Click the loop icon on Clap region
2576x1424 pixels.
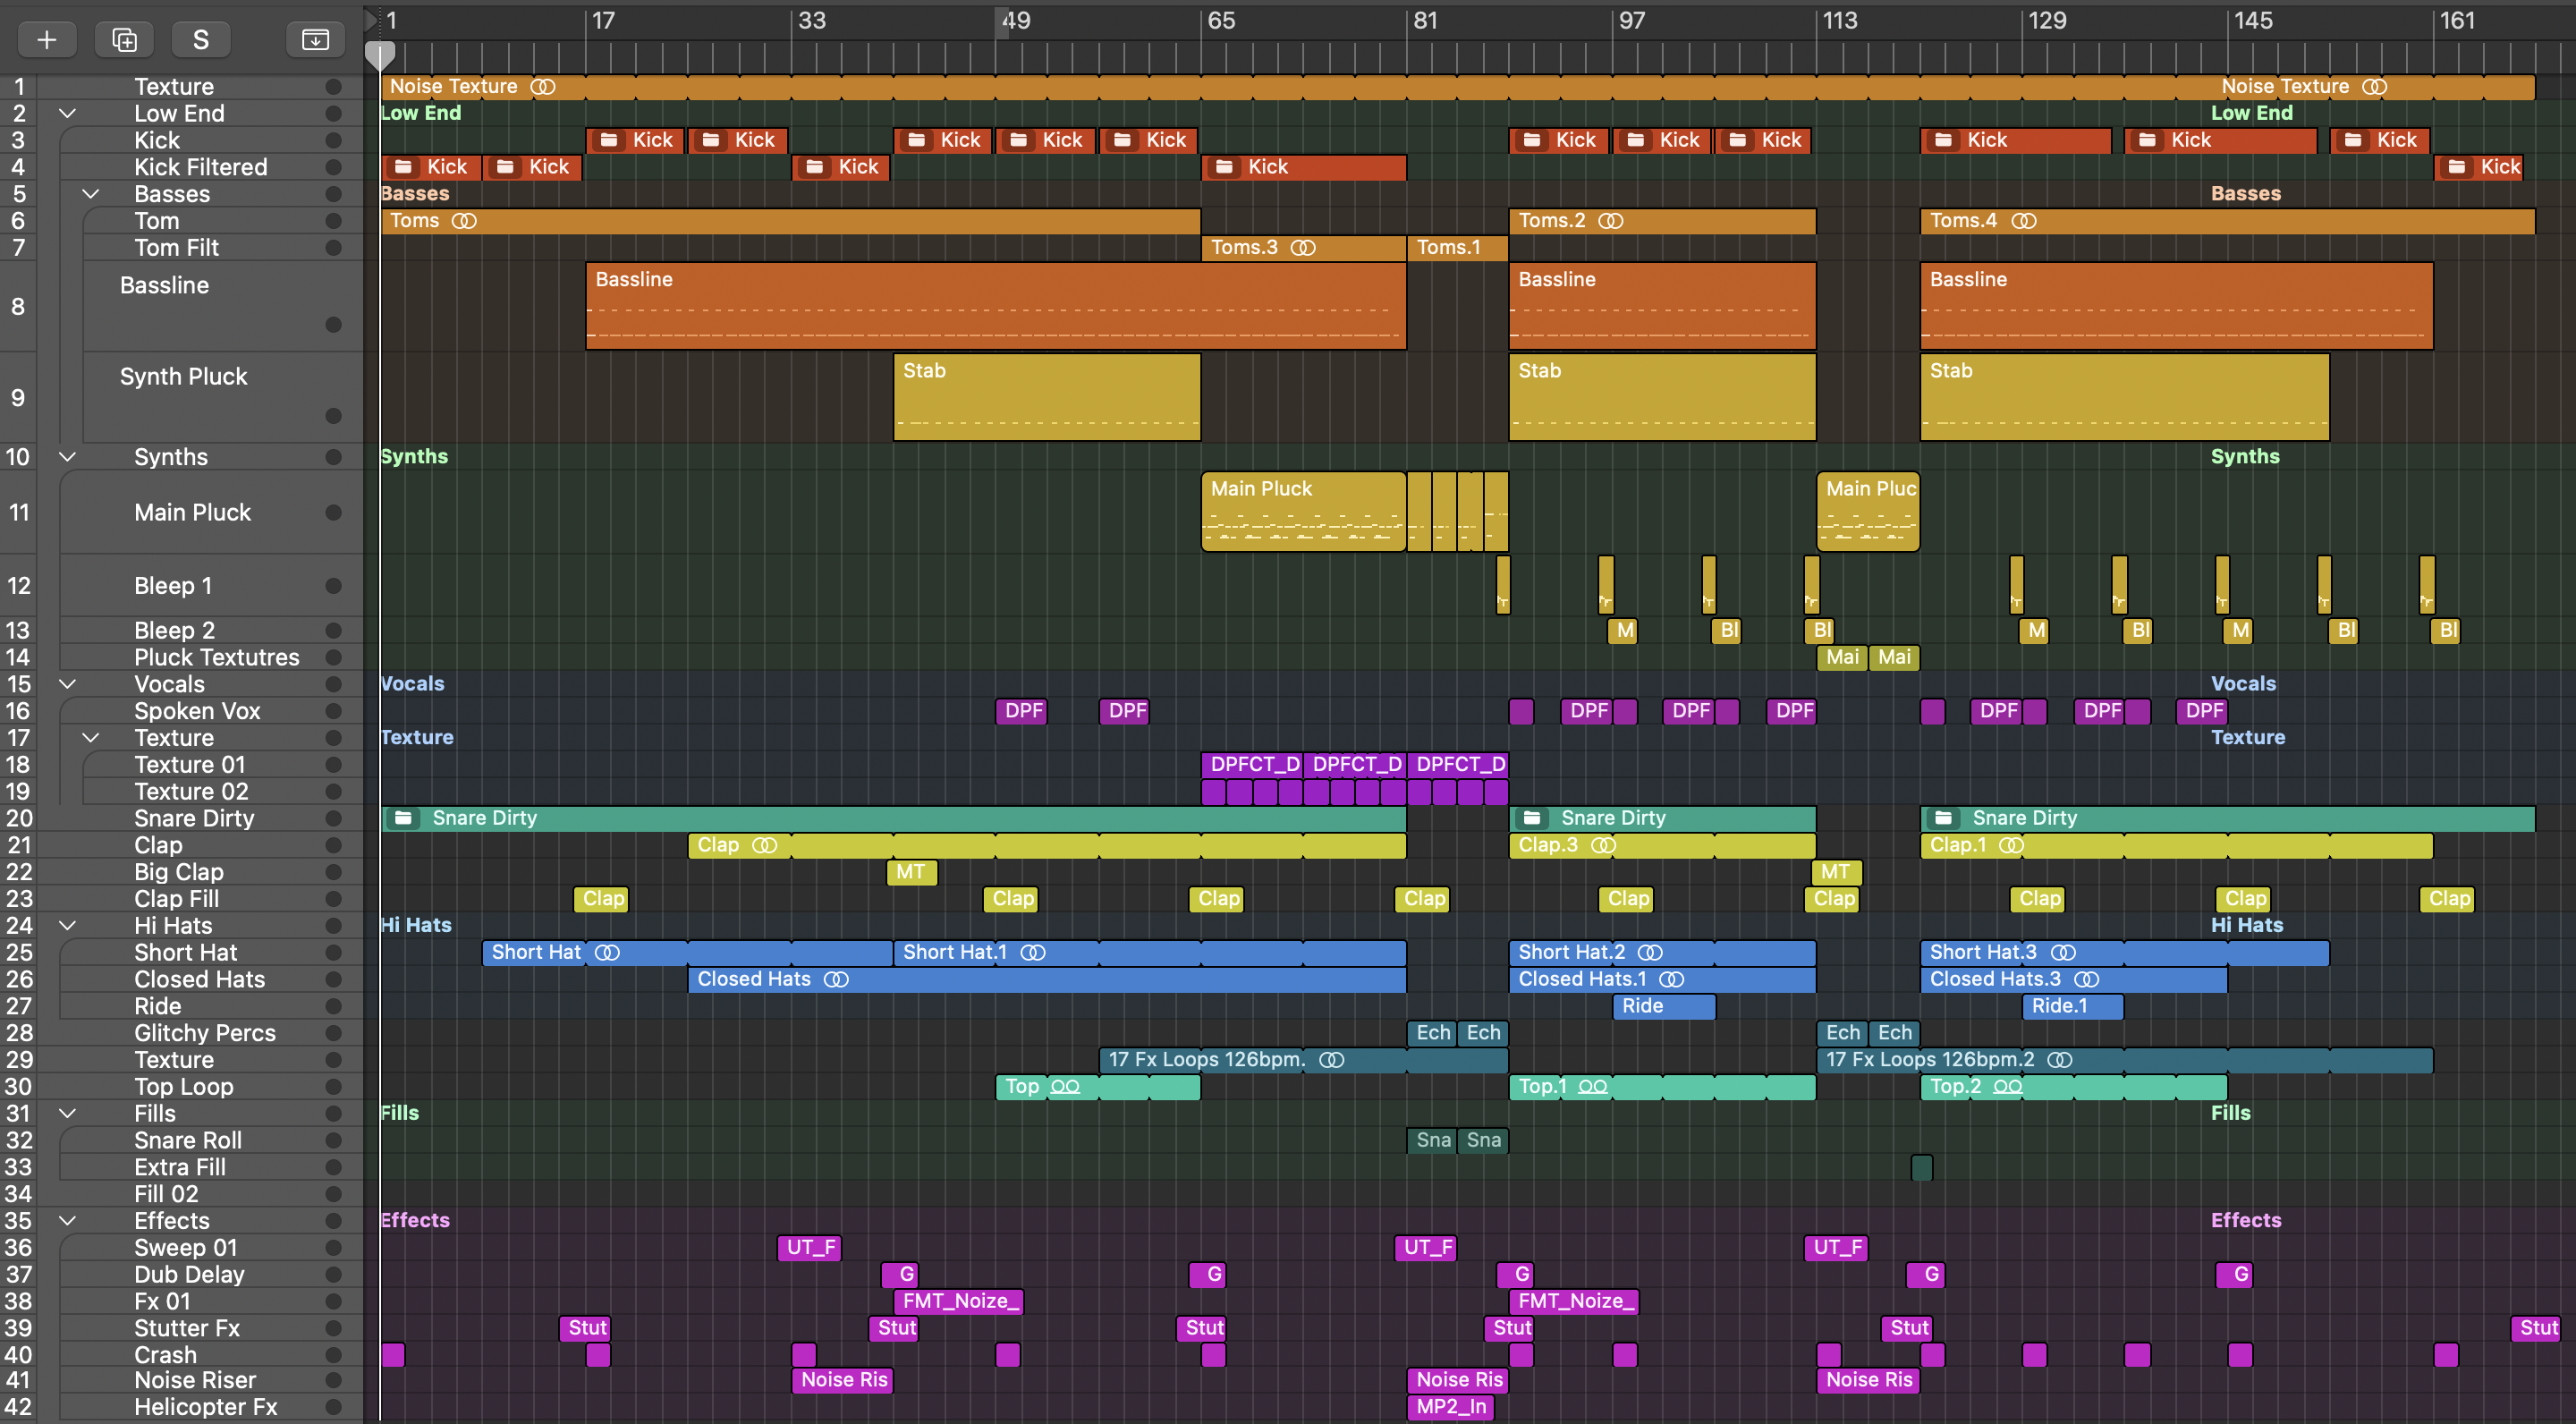765,846
